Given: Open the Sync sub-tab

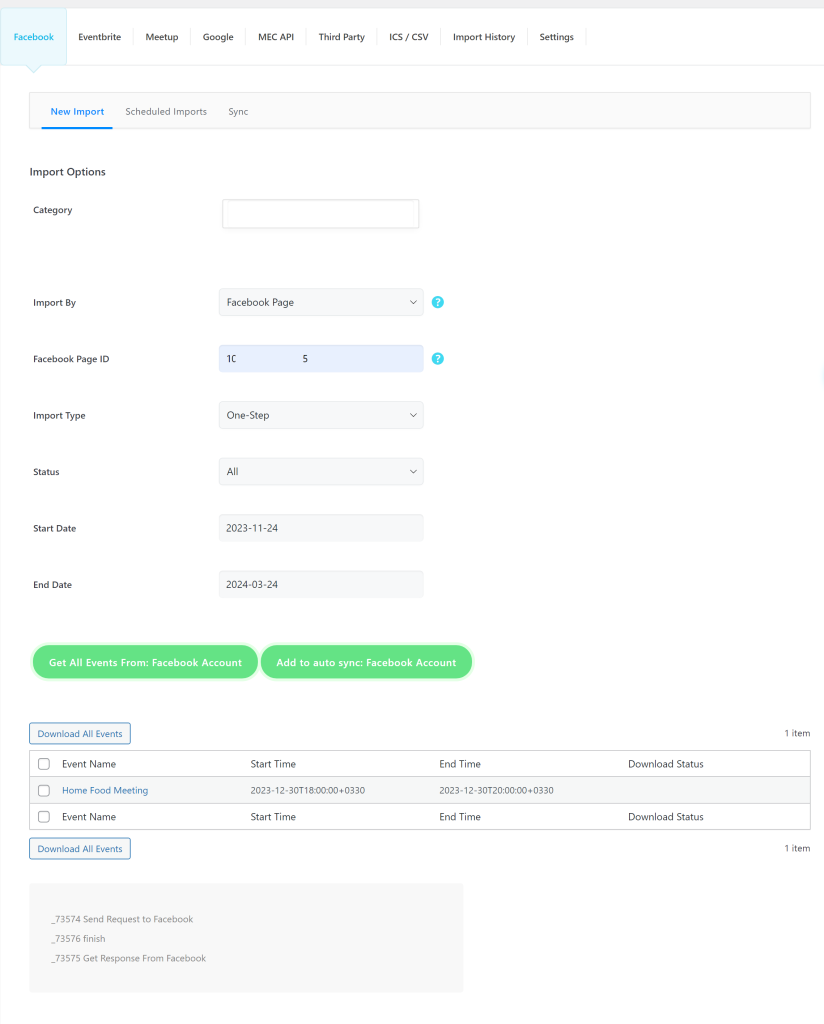Looking at the screenshot, I should coord(238,111).
